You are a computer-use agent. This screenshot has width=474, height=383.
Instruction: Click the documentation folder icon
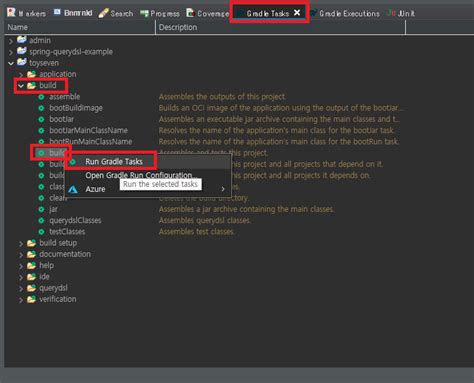point(32,254)
